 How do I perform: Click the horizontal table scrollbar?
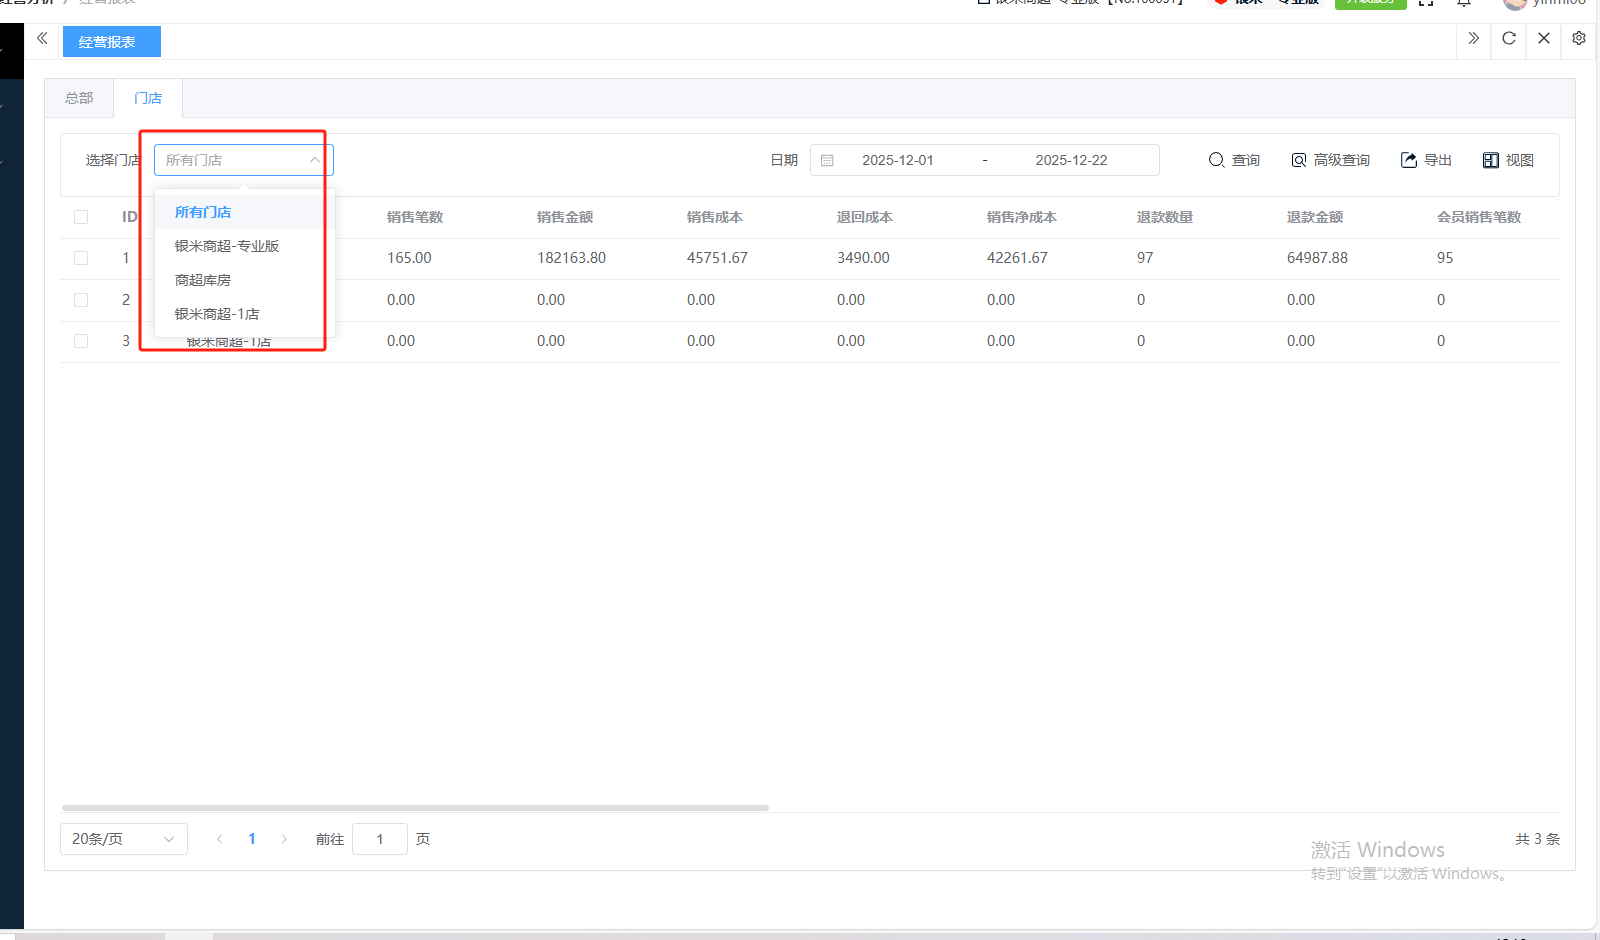(415, 807)
